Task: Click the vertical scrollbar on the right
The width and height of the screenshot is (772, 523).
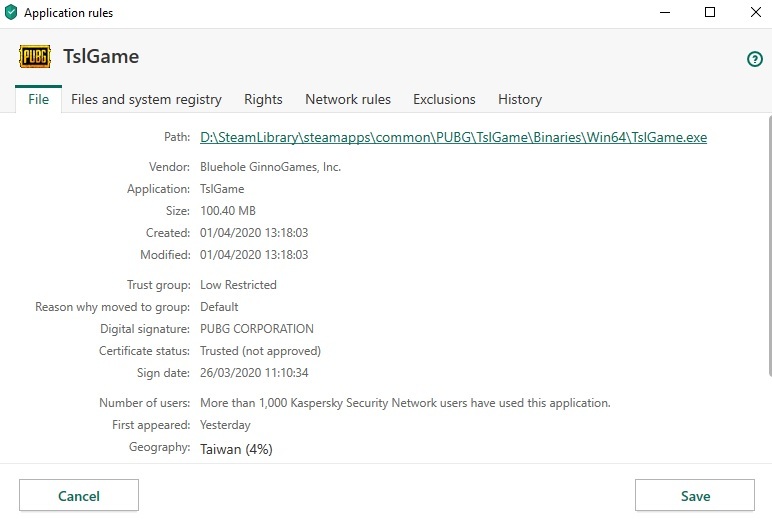Action: click(770, 246)
